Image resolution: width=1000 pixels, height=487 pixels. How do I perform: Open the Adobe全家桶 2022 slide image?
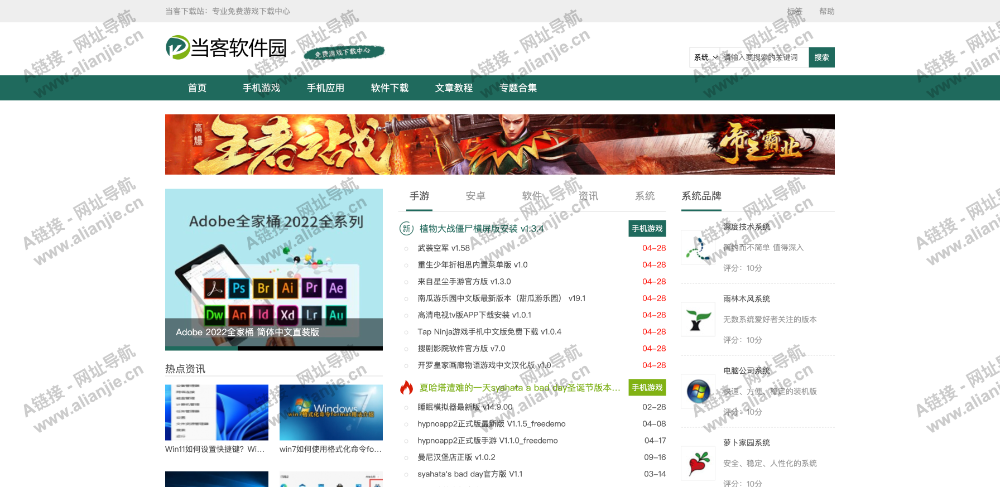274,270
